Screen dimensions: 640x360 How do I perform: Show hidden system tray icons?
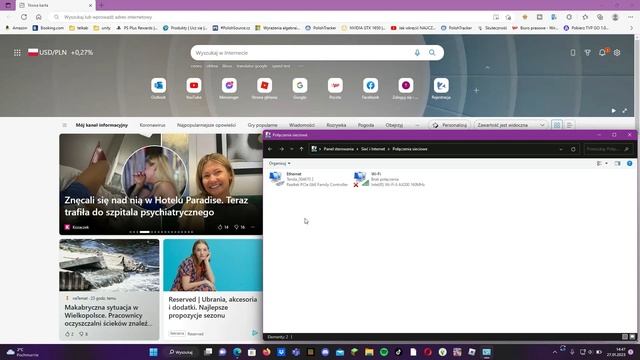coord(554,352)
